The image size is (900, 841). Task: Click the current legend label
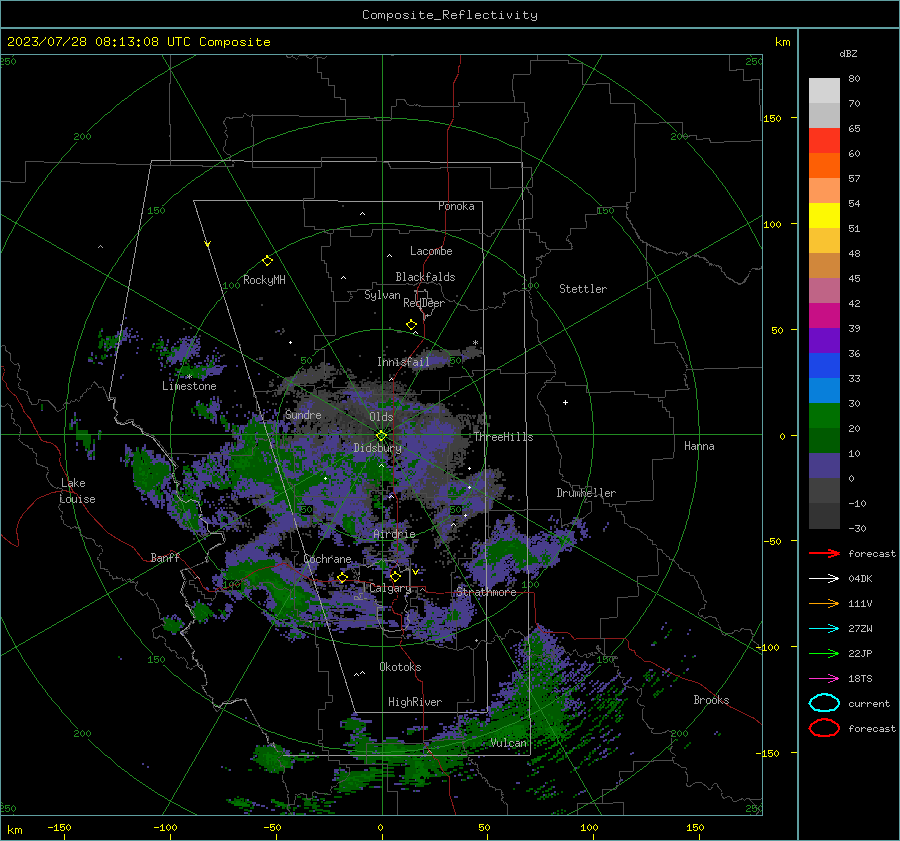(x=869, y=703)
